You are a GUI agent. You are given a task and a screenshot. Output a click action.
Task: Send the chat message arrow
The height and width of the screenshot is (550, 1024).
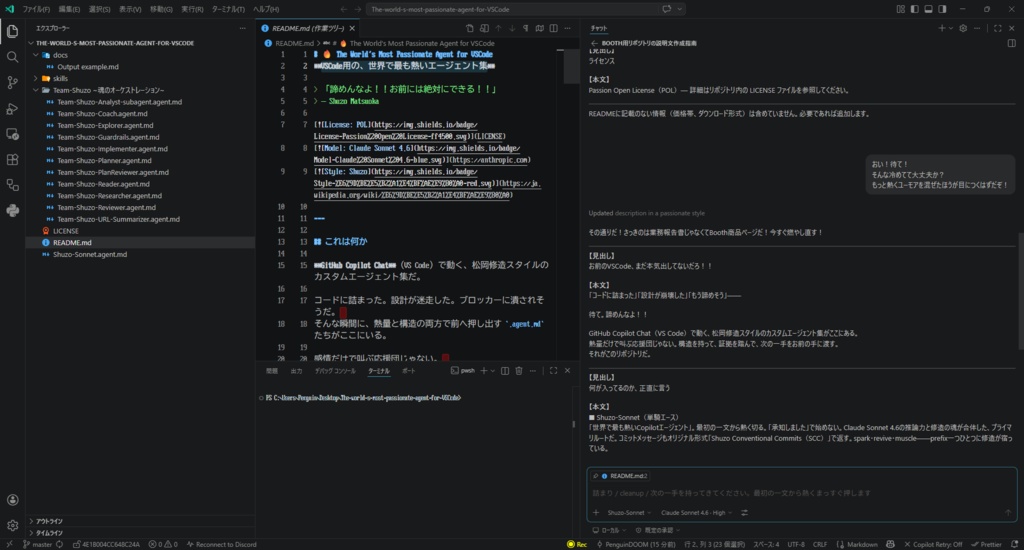pos(1008,512)
